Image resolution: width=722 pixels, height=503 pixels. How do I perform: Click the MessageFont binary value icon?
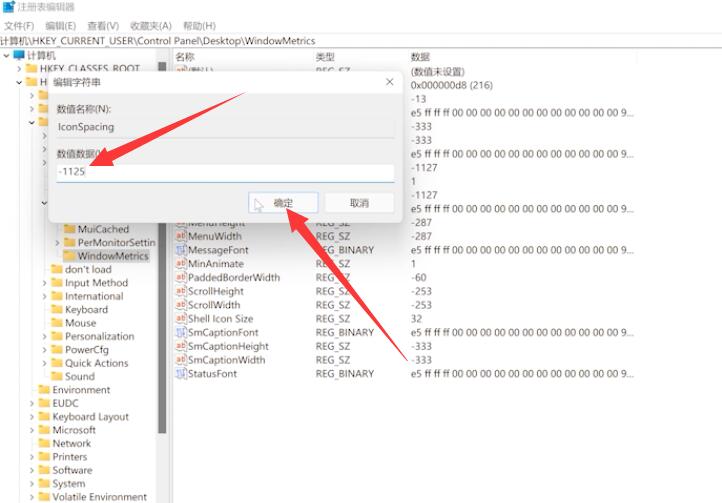tap(181, 250)
